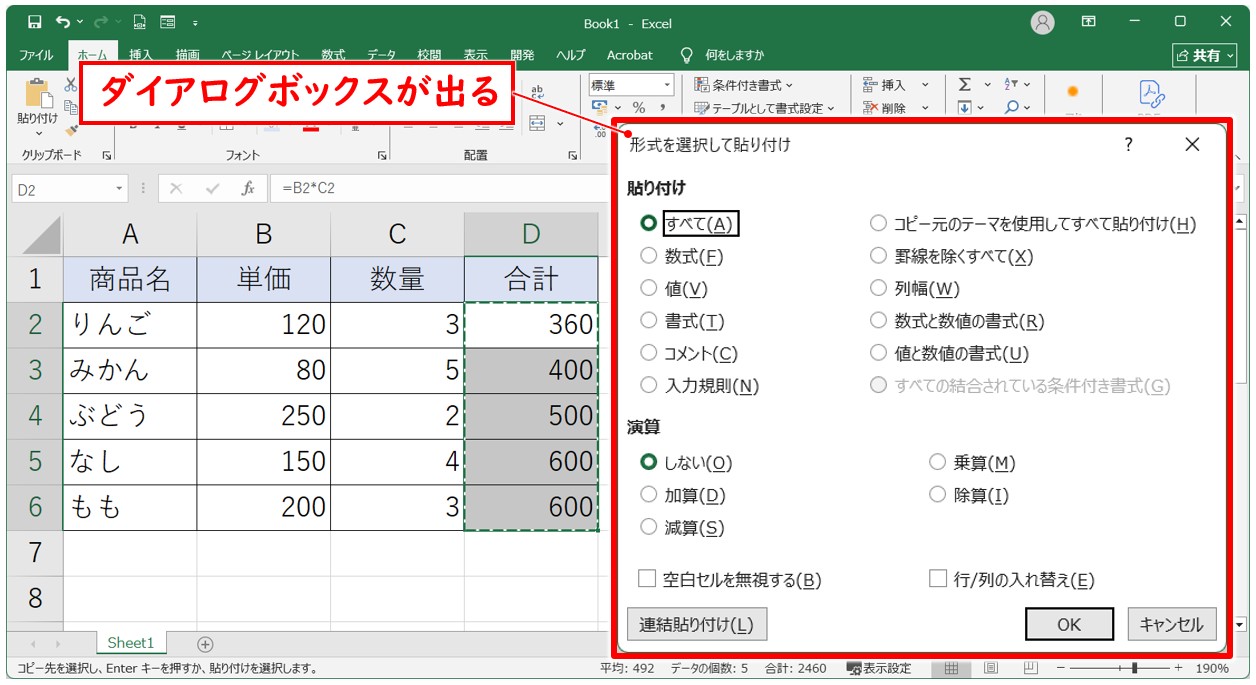Click the AutoSum sigma icon

coord(964,85)
